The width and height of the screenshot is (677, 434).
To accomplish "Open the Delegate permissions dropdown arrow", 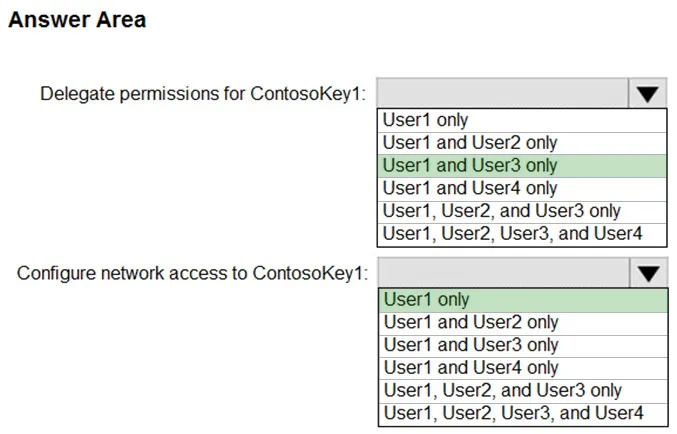I will click(647, 93).
